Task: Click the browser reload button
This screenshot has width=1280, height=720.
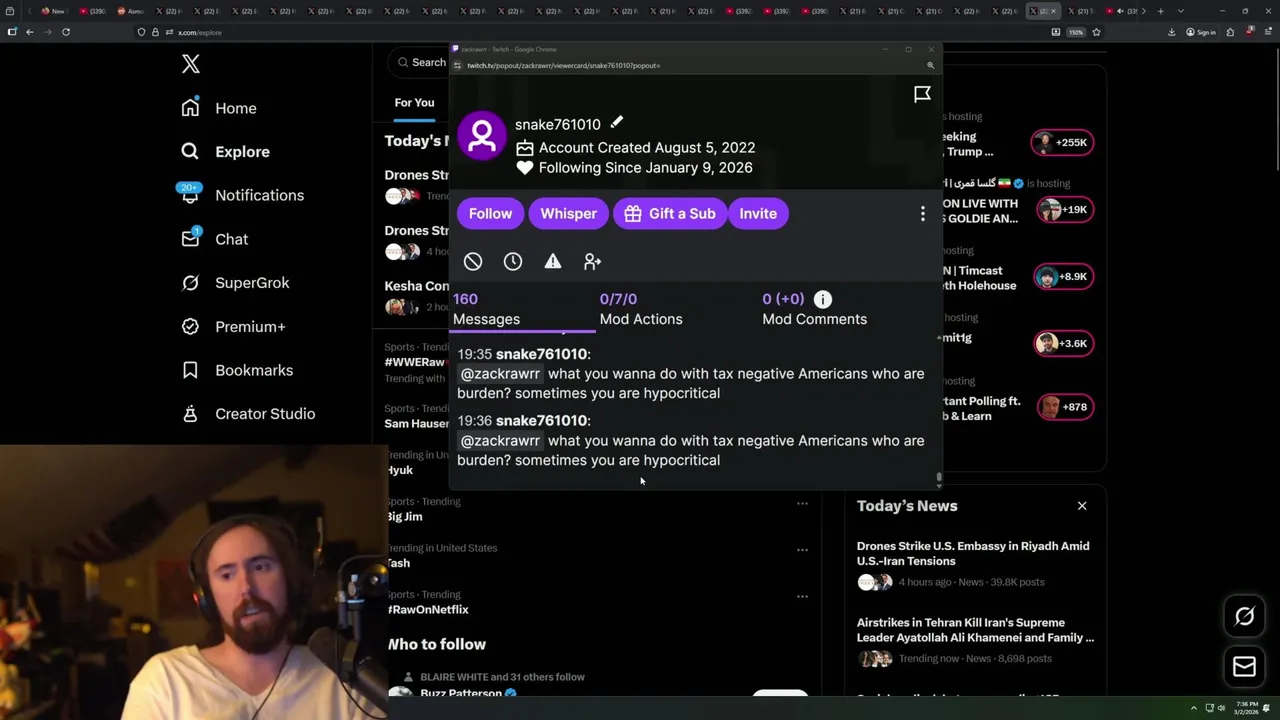Action: point(66,32)
